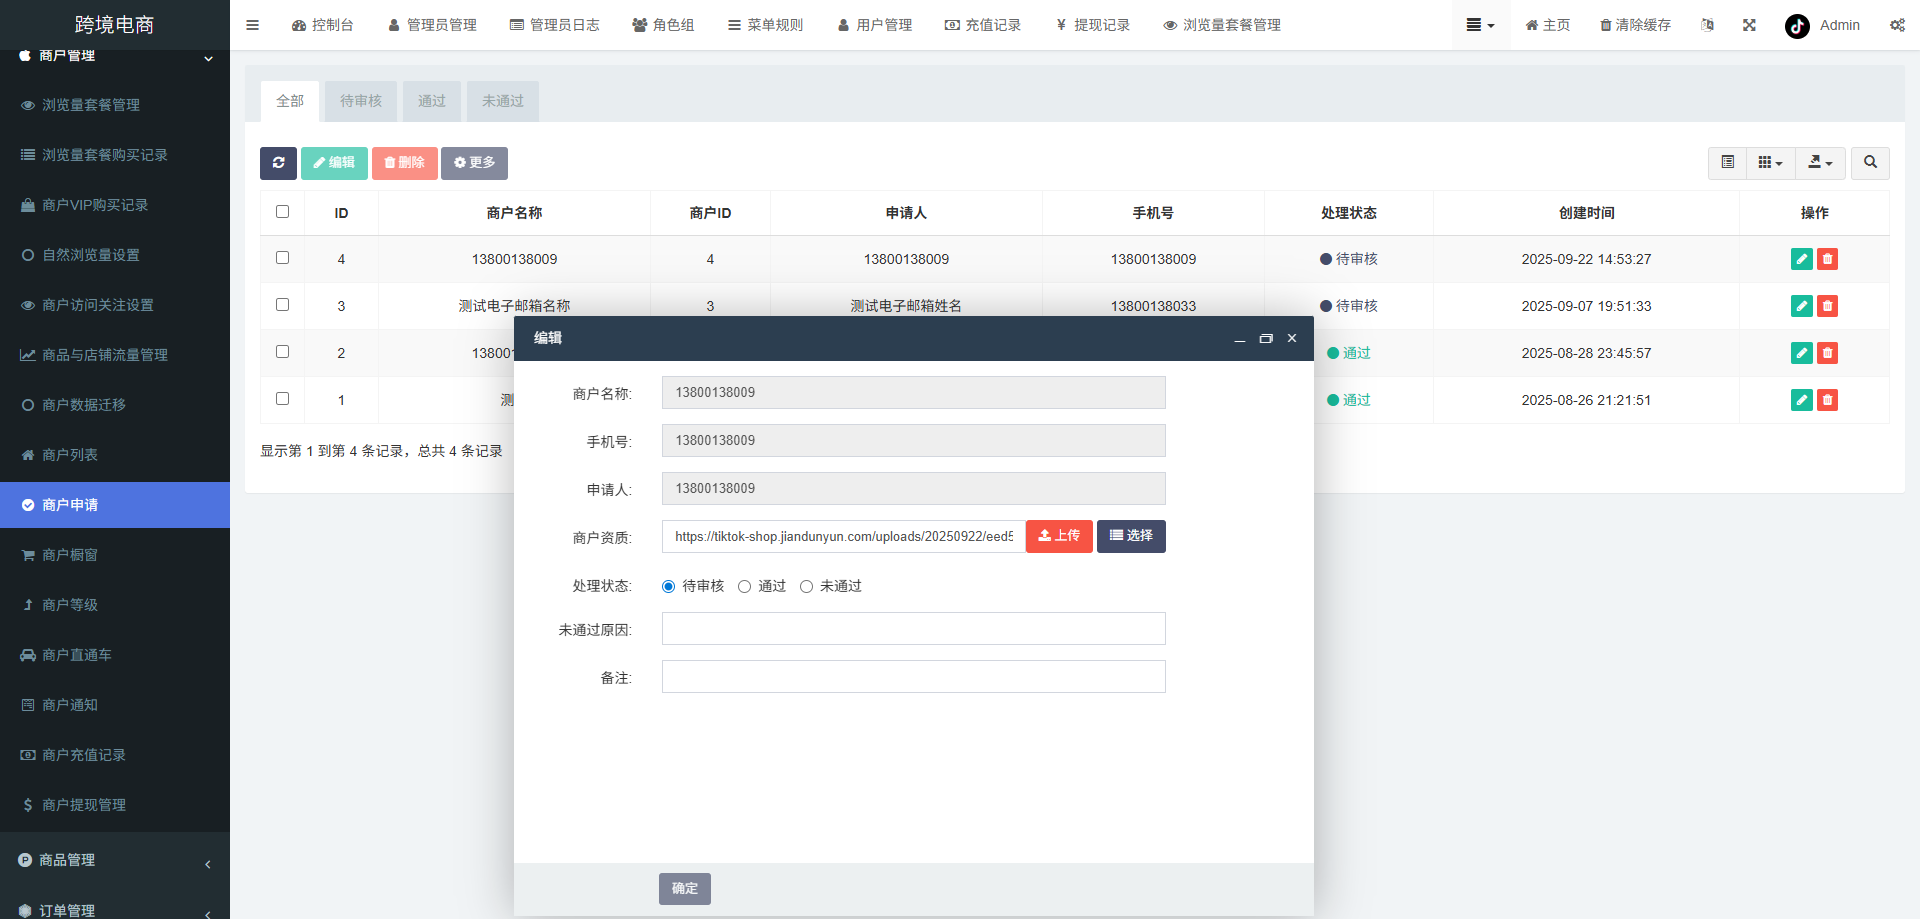Click the 确定 button in the edit dialog
1920x919 pixels.
(x=684, y=888)
